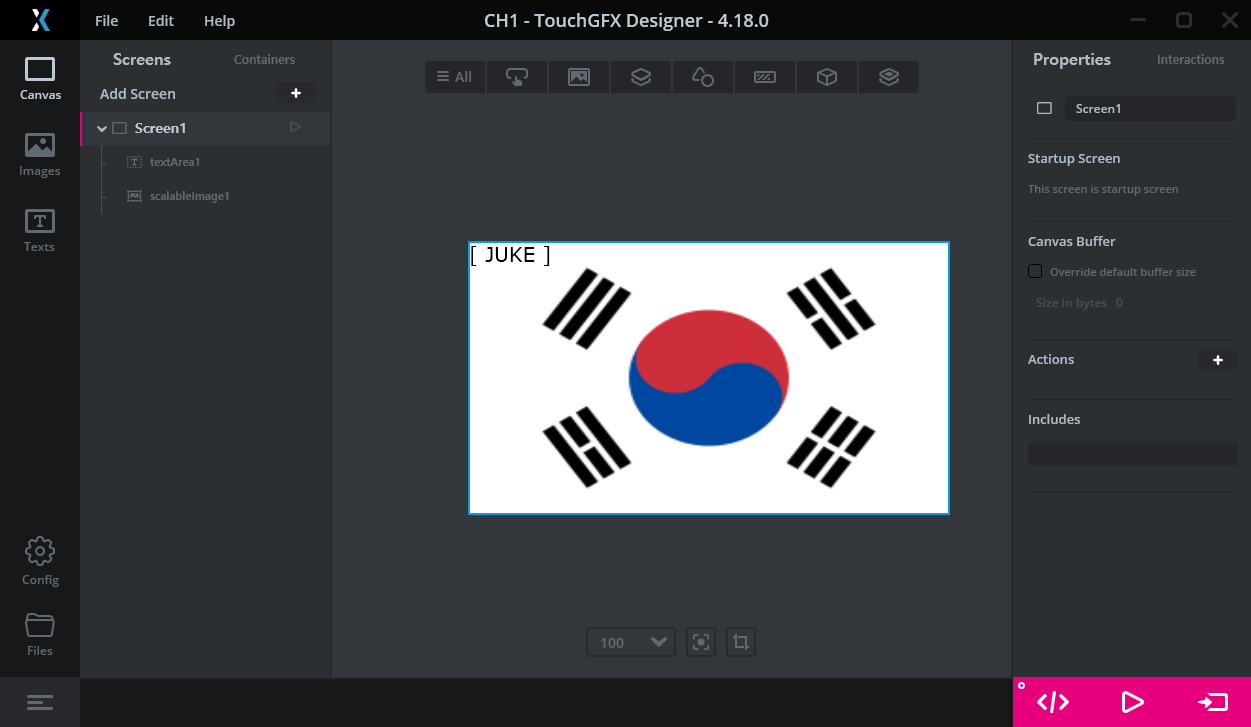Screen dimensions: 1251x727
Task: Open the last stacked-layers widget category
Action: [889, 77]
